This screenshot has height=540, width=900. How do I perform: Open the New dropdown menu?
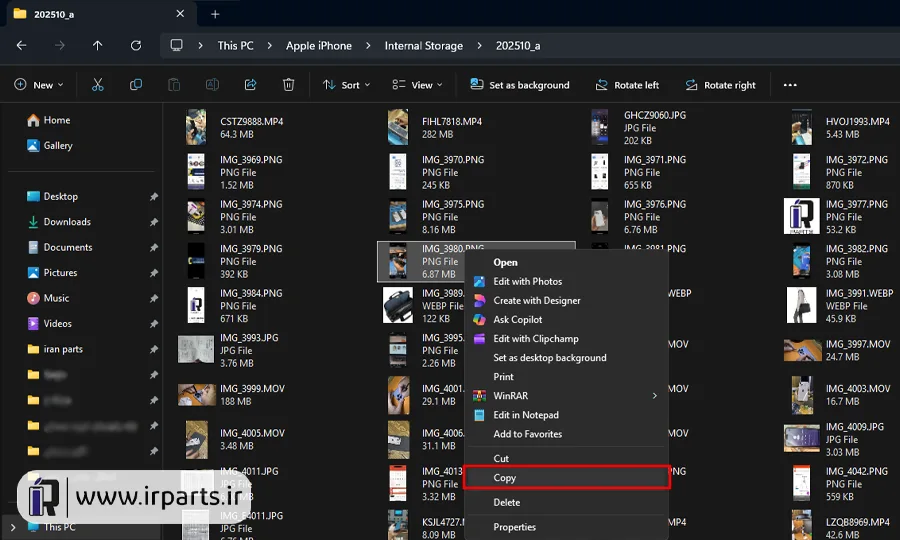[38, 85]
